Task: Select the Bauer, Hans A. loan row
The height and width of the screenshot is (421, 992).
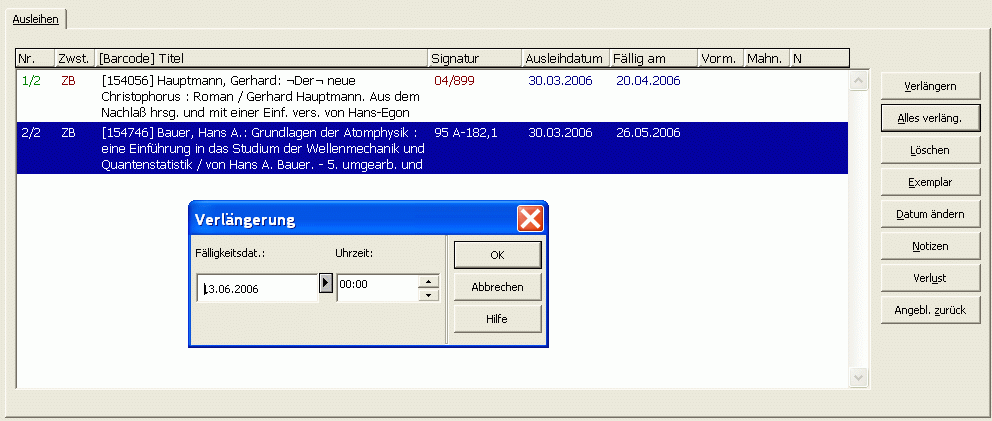Action: (x=431, y=148)
